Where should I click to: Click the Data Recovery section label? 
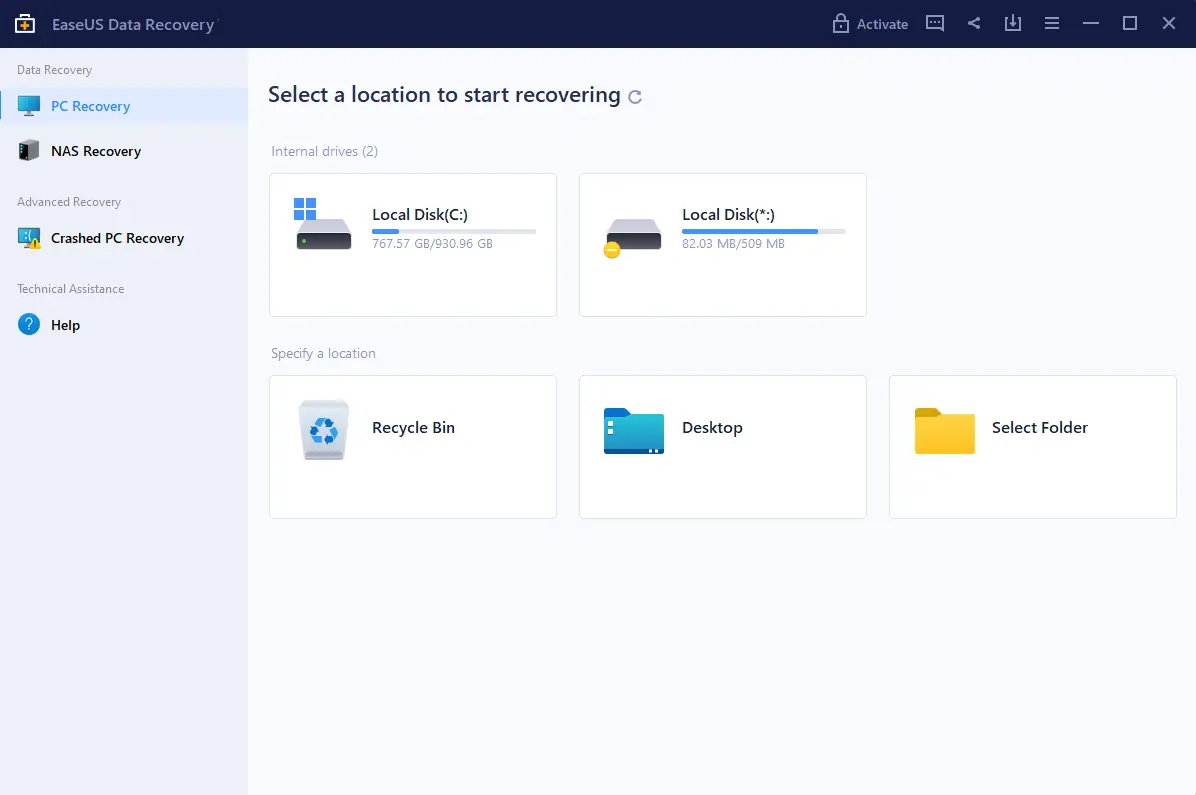click(54, 69)
